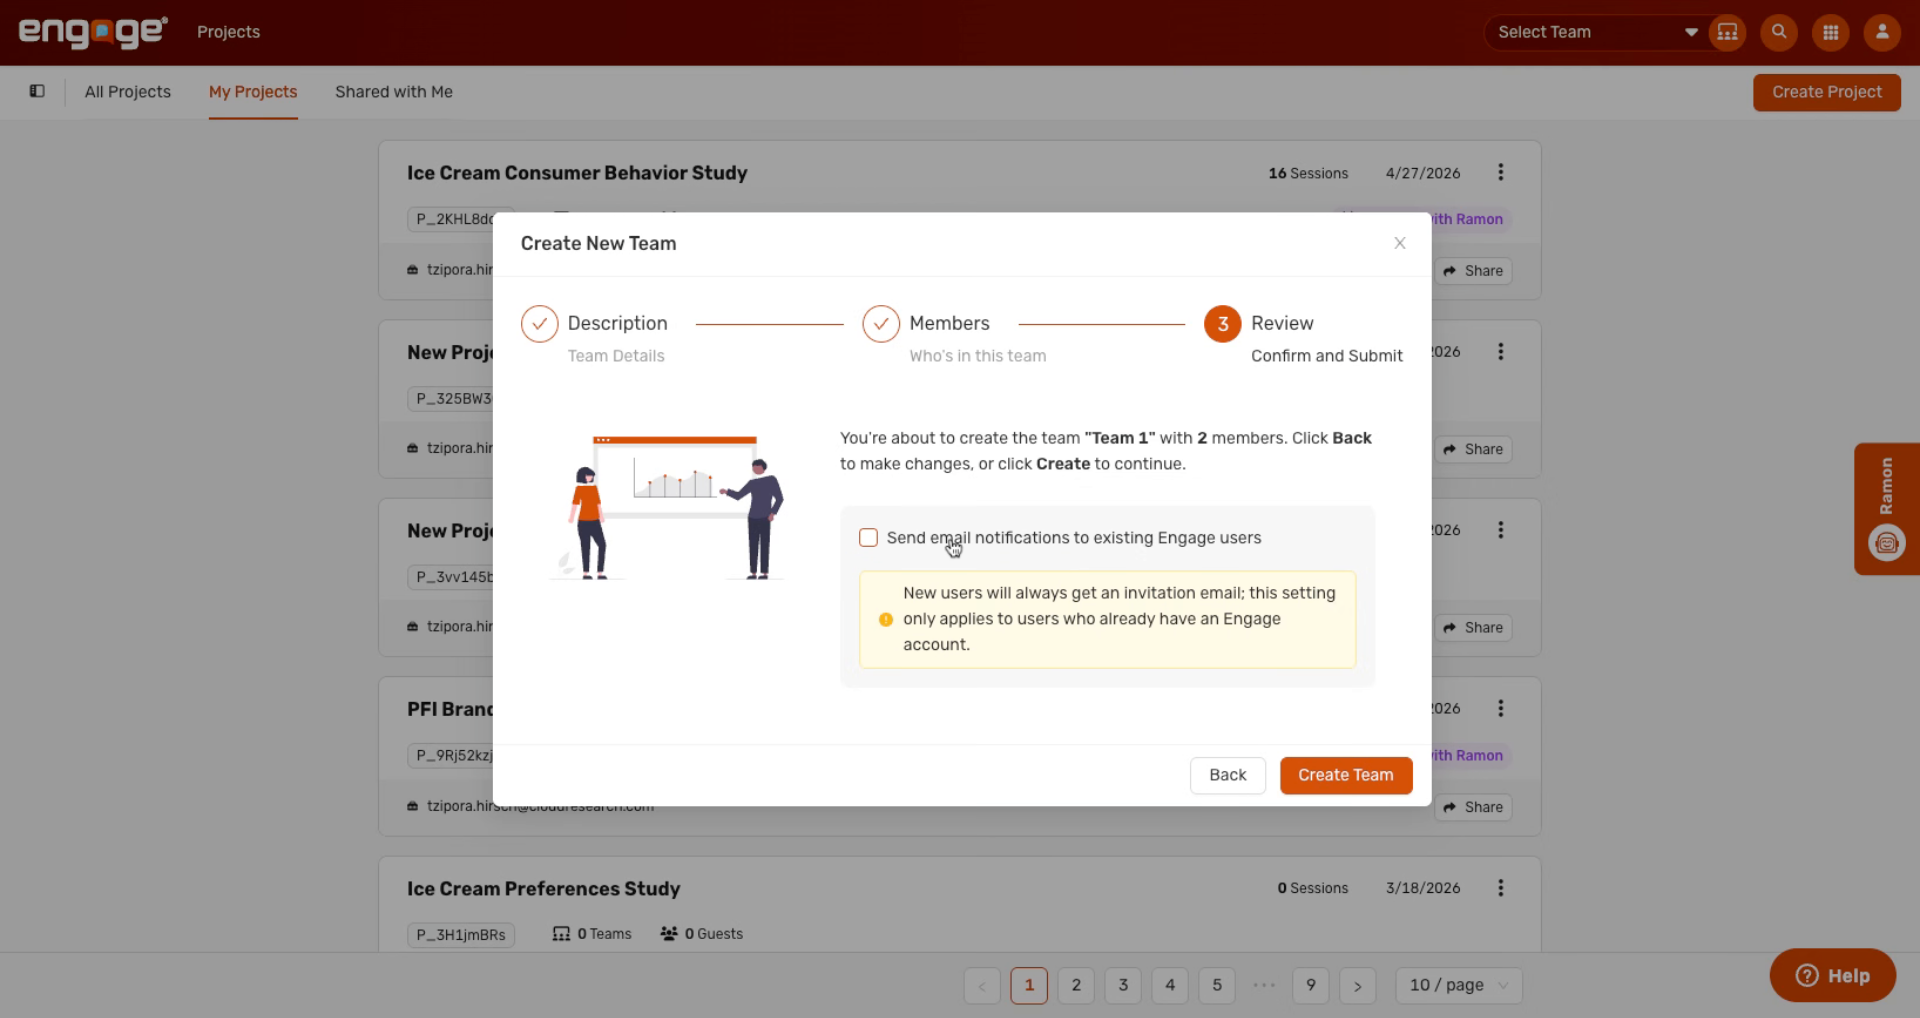Open the Projects menu item

pyautogui.click(x=228, y=32)
